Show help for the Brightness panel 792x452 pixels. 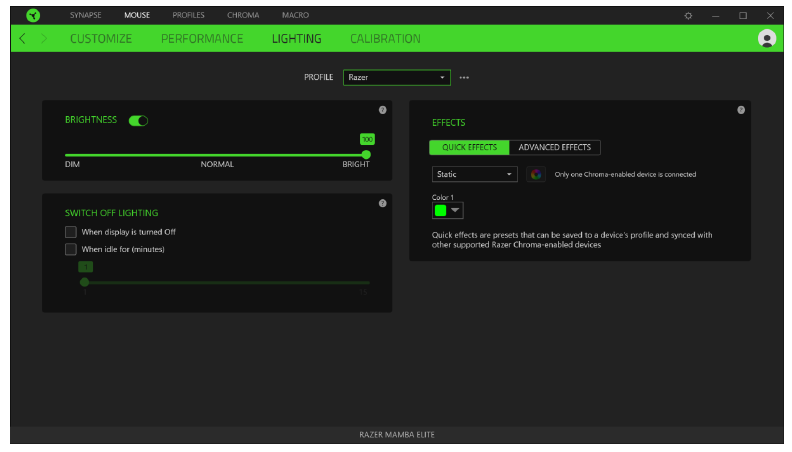pos(382,110)
